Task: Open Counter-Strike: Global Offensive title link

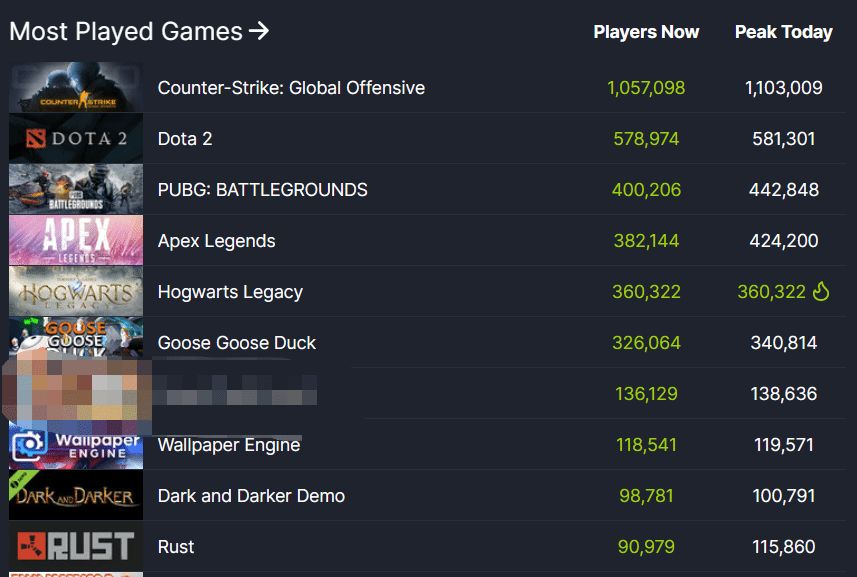Action: [291, 87]
